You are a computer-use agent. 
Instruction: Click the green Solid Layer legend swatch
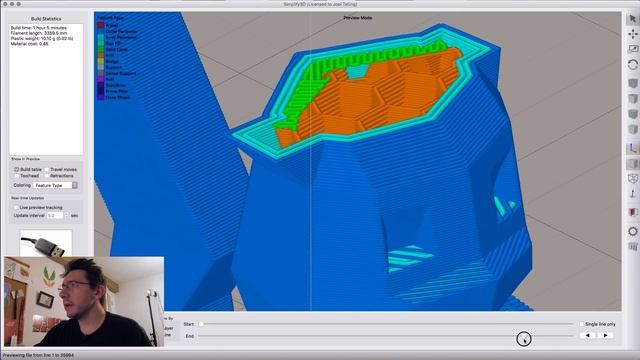point(100,49)
